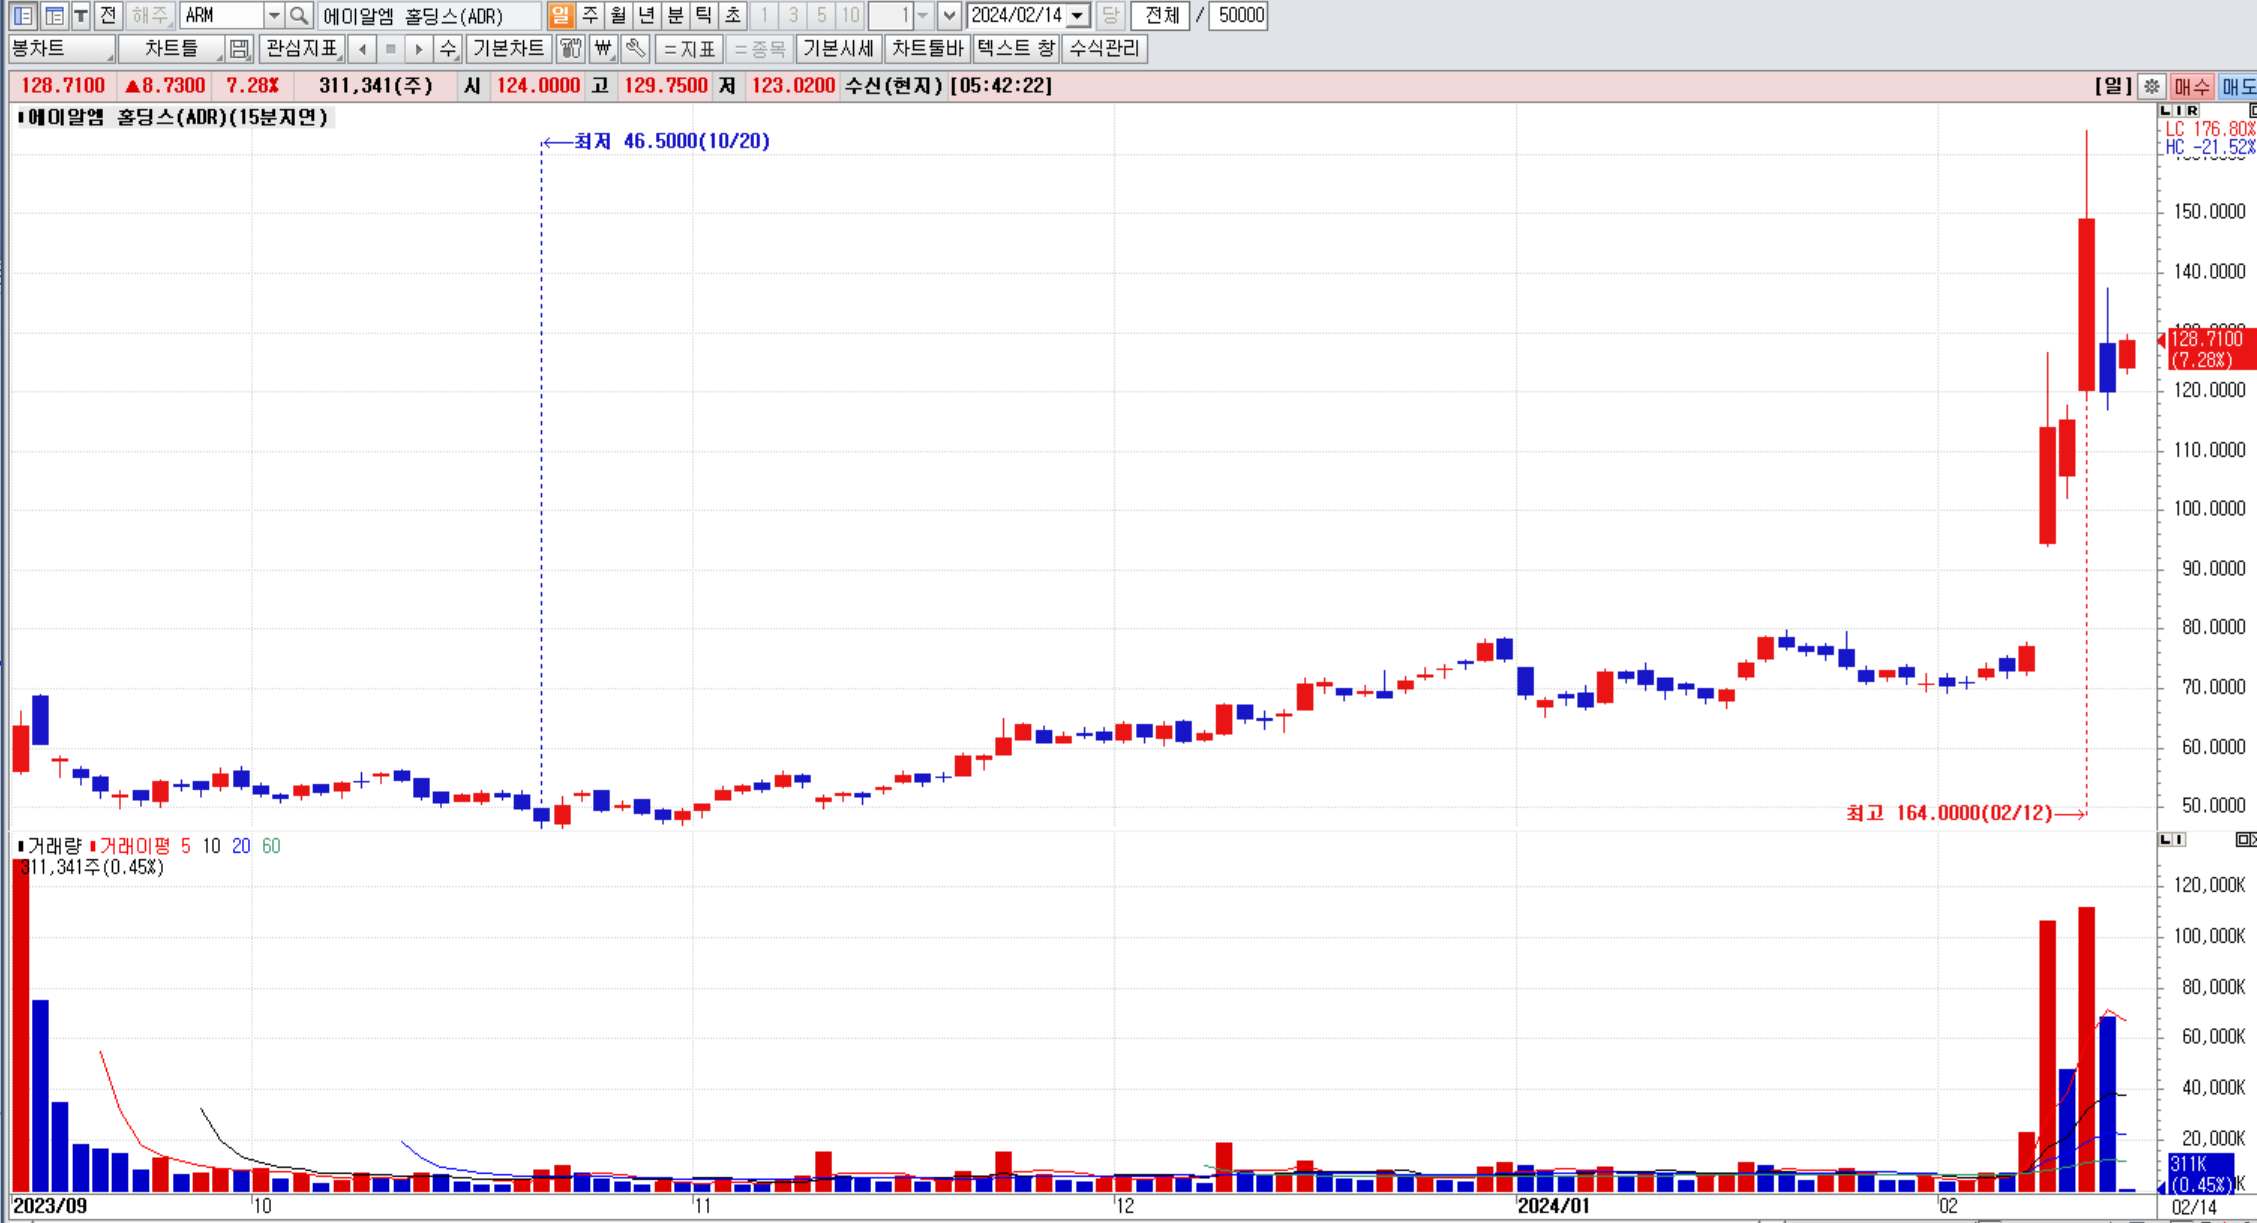Click the chart tools icon beside 기본차트
The height and width of the screenshot is (1223, 2257).
tap(571, 48)
